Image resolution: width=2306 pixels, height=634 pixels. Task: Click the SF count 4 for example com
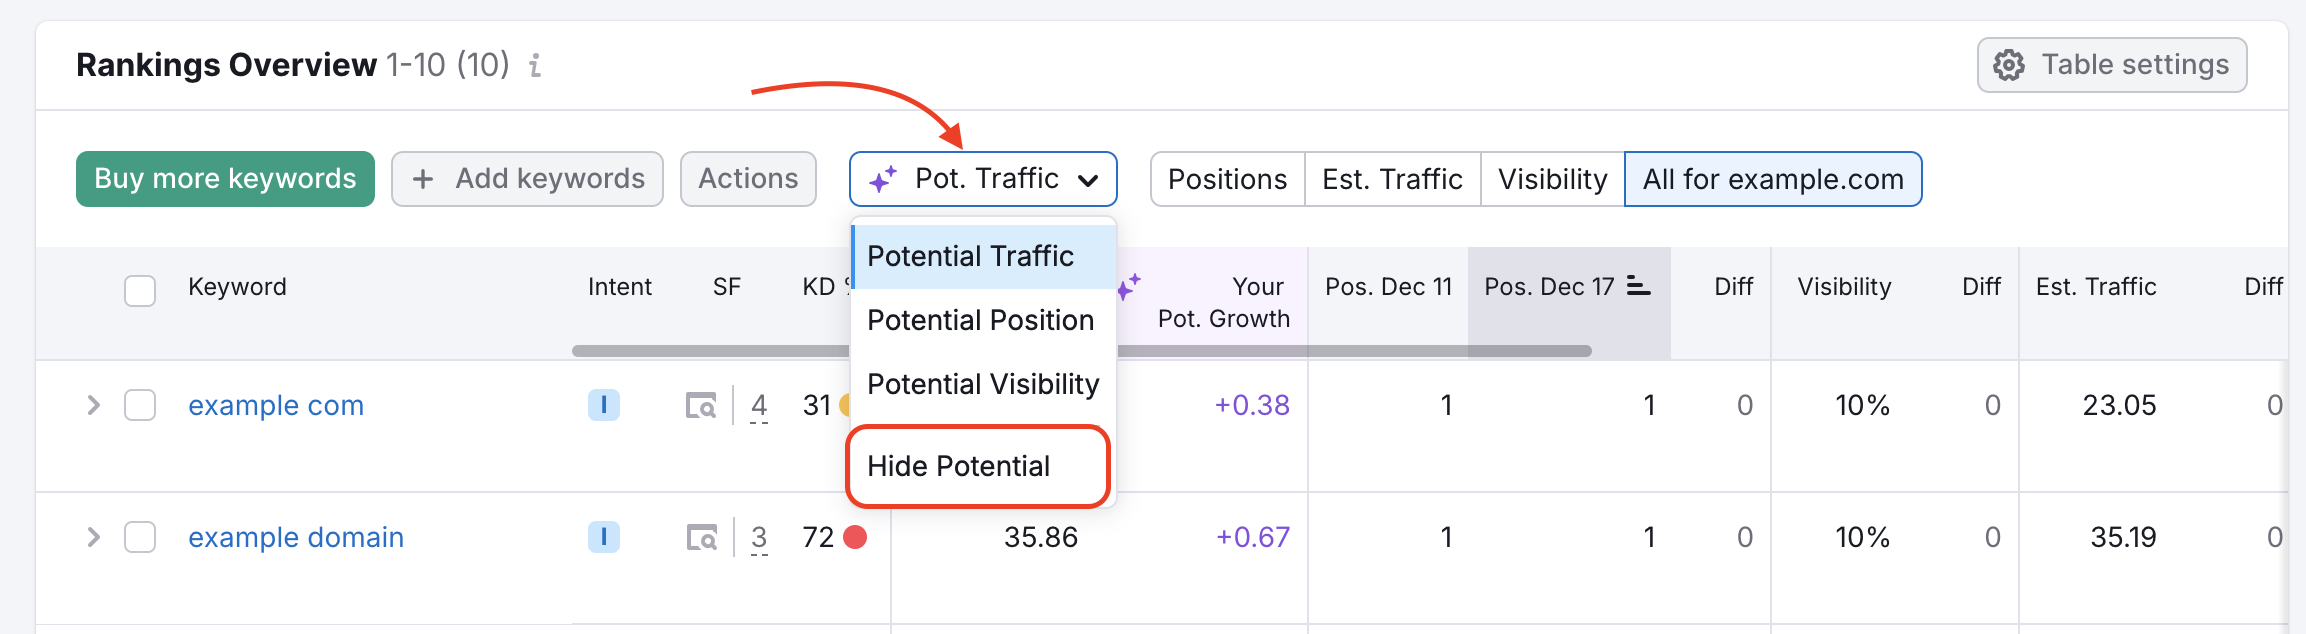point(758,406)
